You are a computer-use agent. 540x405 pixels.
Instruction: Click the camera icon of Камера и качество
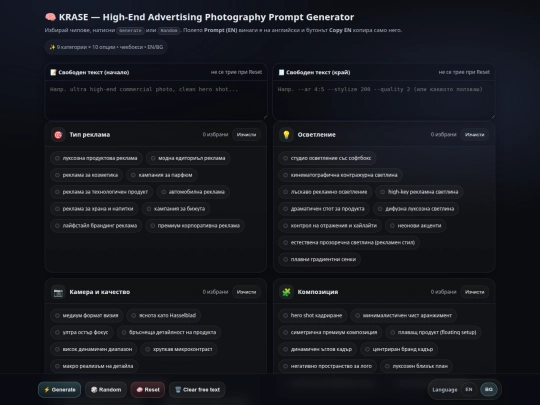click(x=58, y=292)
